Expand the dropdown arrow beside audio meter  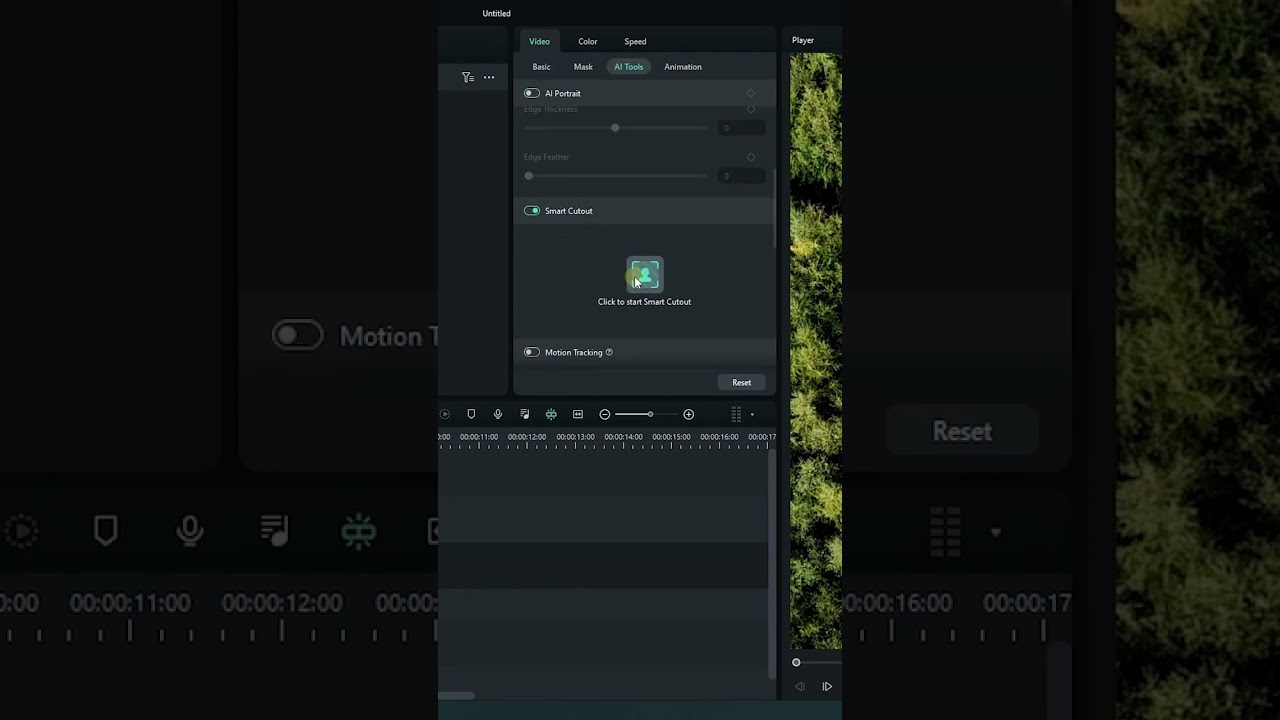point(752,415)
